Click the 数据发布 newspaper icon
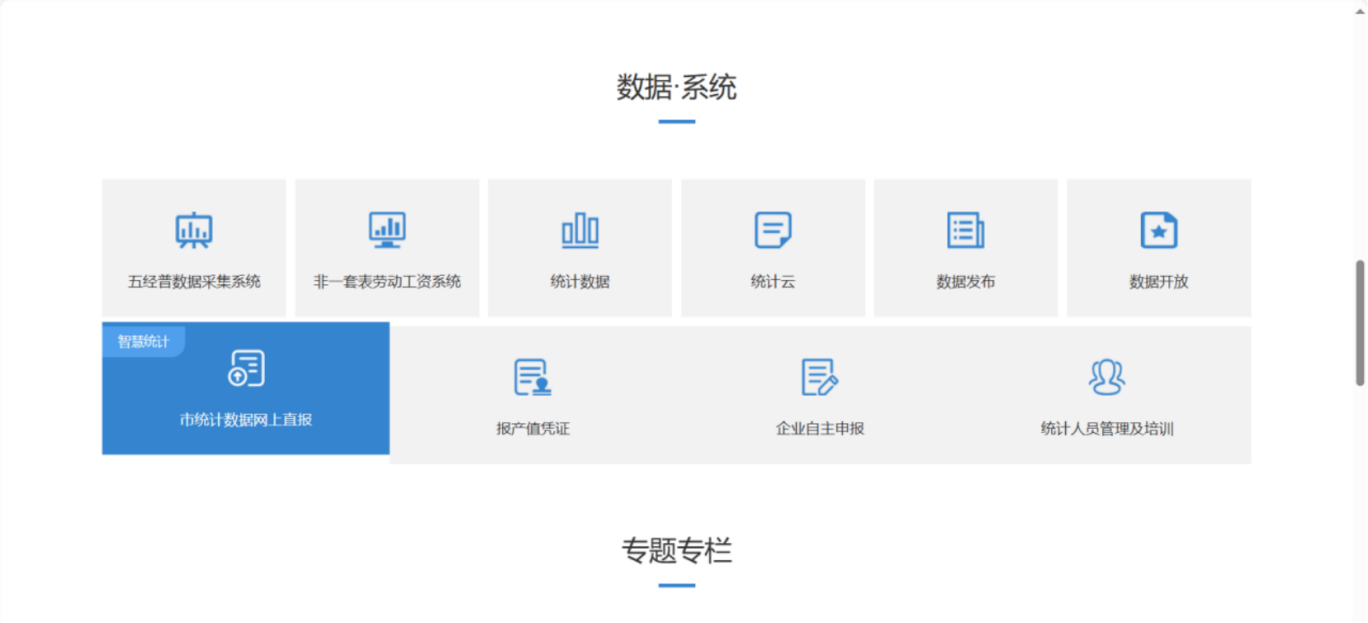This screenshot has width=1368, height=623. (966, 230)
